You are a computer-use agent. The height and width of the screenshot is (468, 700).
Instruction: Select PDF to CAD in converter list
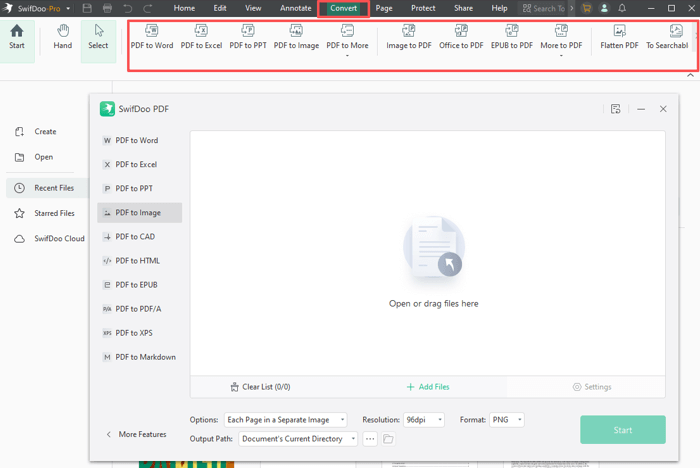(140, 237)
